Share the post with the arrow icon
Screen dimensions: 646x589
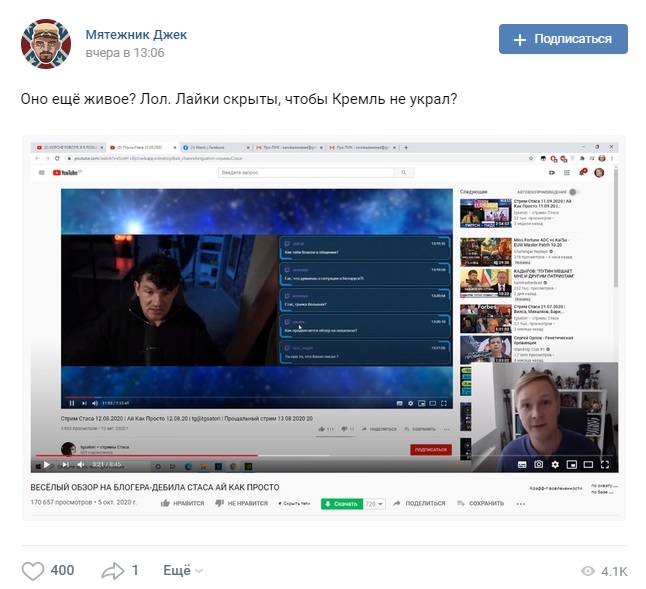tap(112, 571)
